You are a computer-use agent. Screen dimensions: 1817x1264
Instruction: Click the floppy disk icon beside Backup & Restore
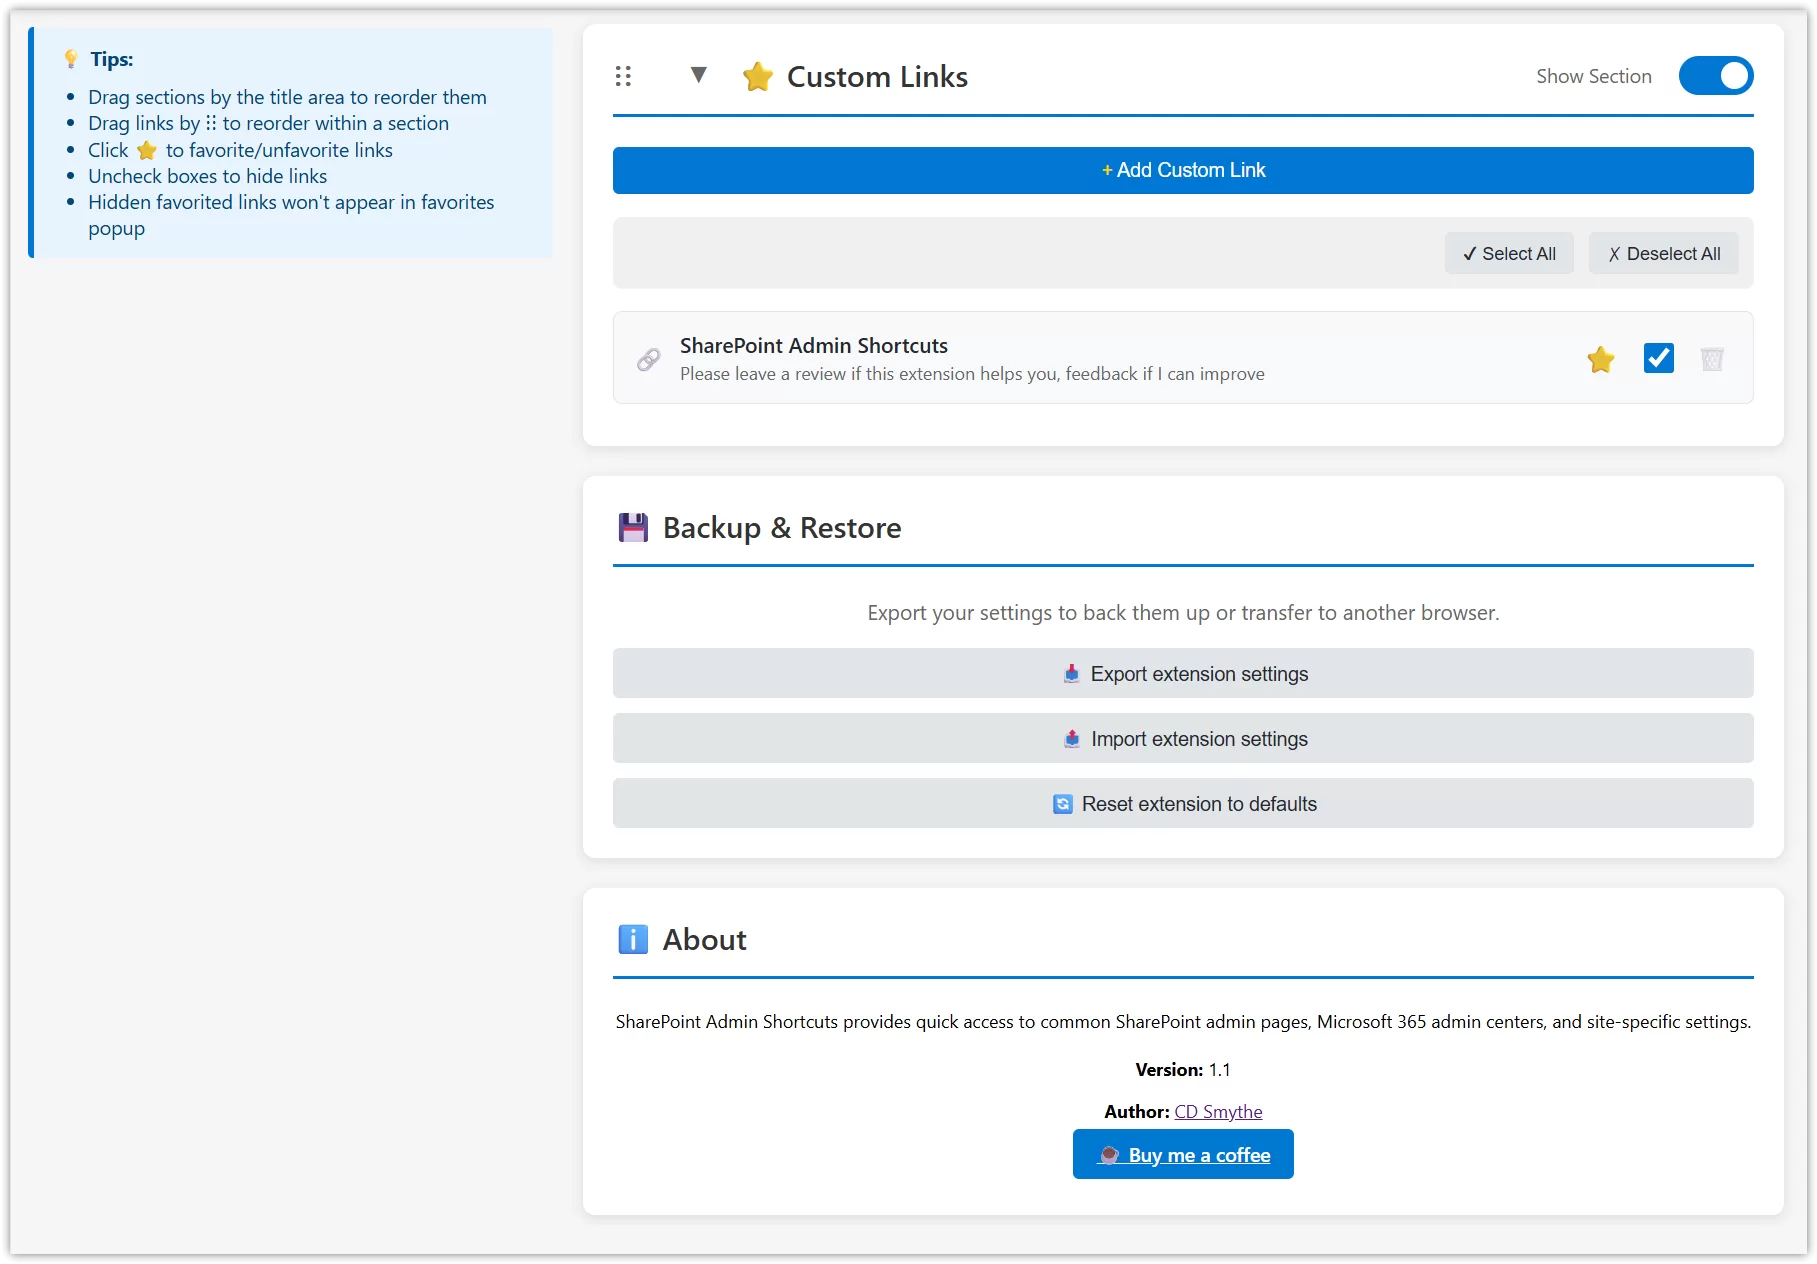coord(633,527)
